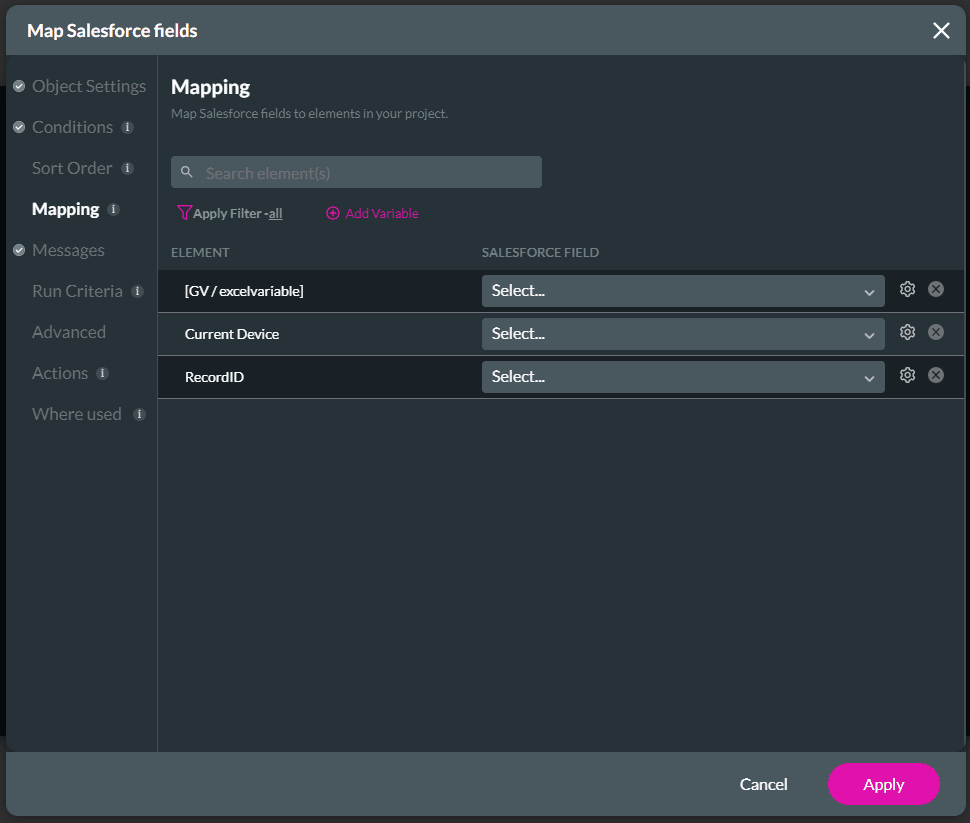Open Salesforce field dropdown for RecordID
The image size is (970, 823).
tap(683, 376)
